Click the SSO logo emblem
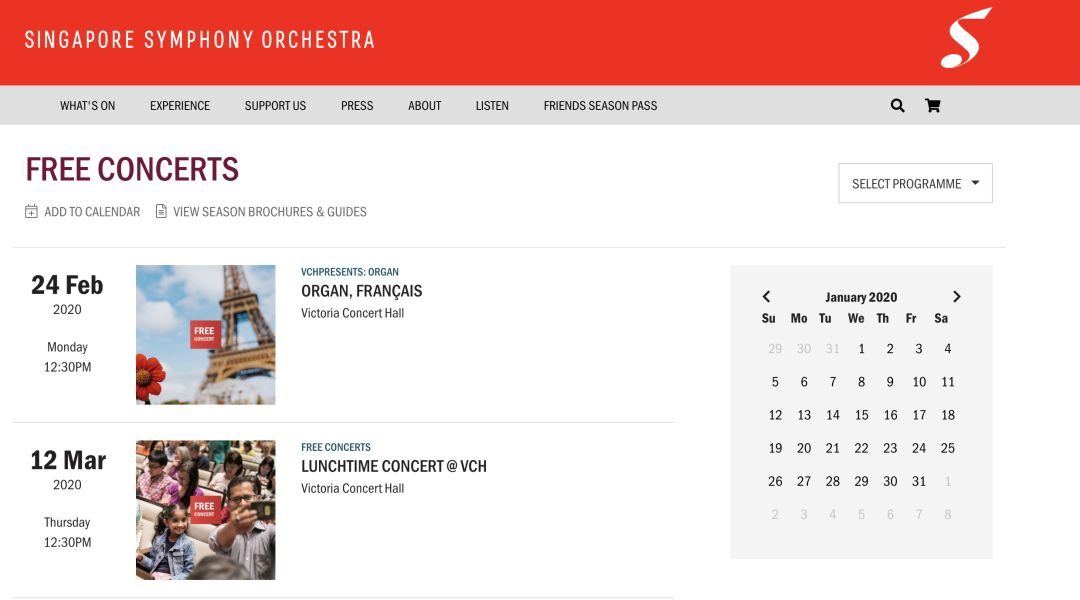Screen dimensions: 1080x600 point(965,38)
